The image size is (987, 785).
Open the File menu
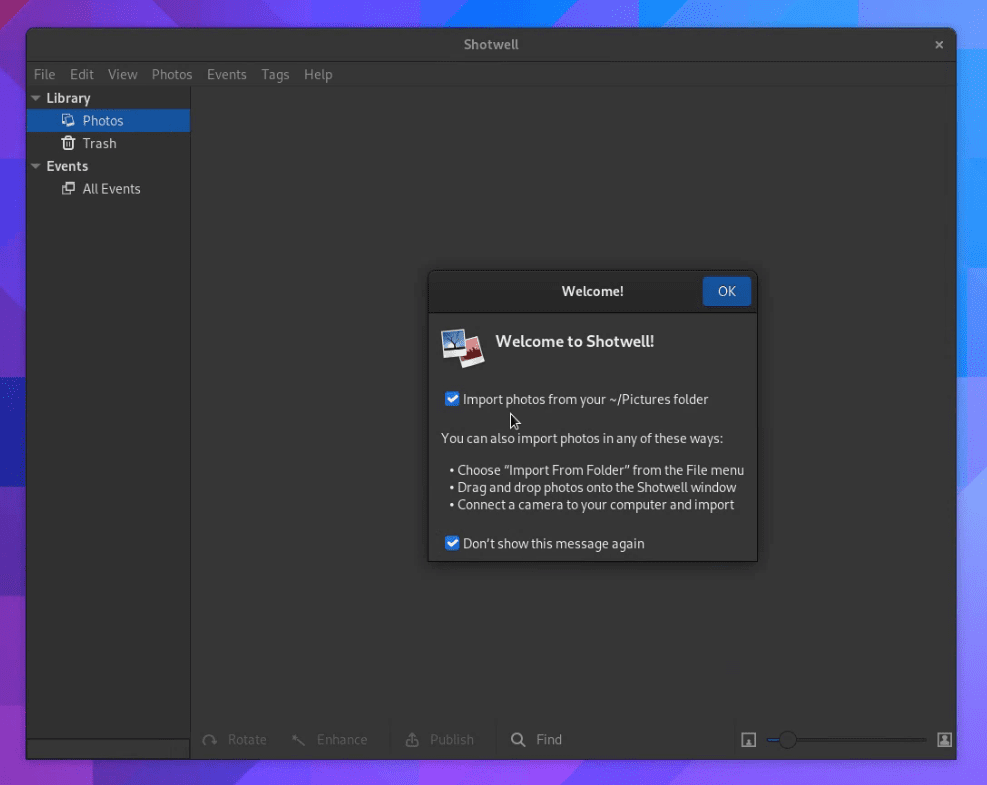(44, 74)
